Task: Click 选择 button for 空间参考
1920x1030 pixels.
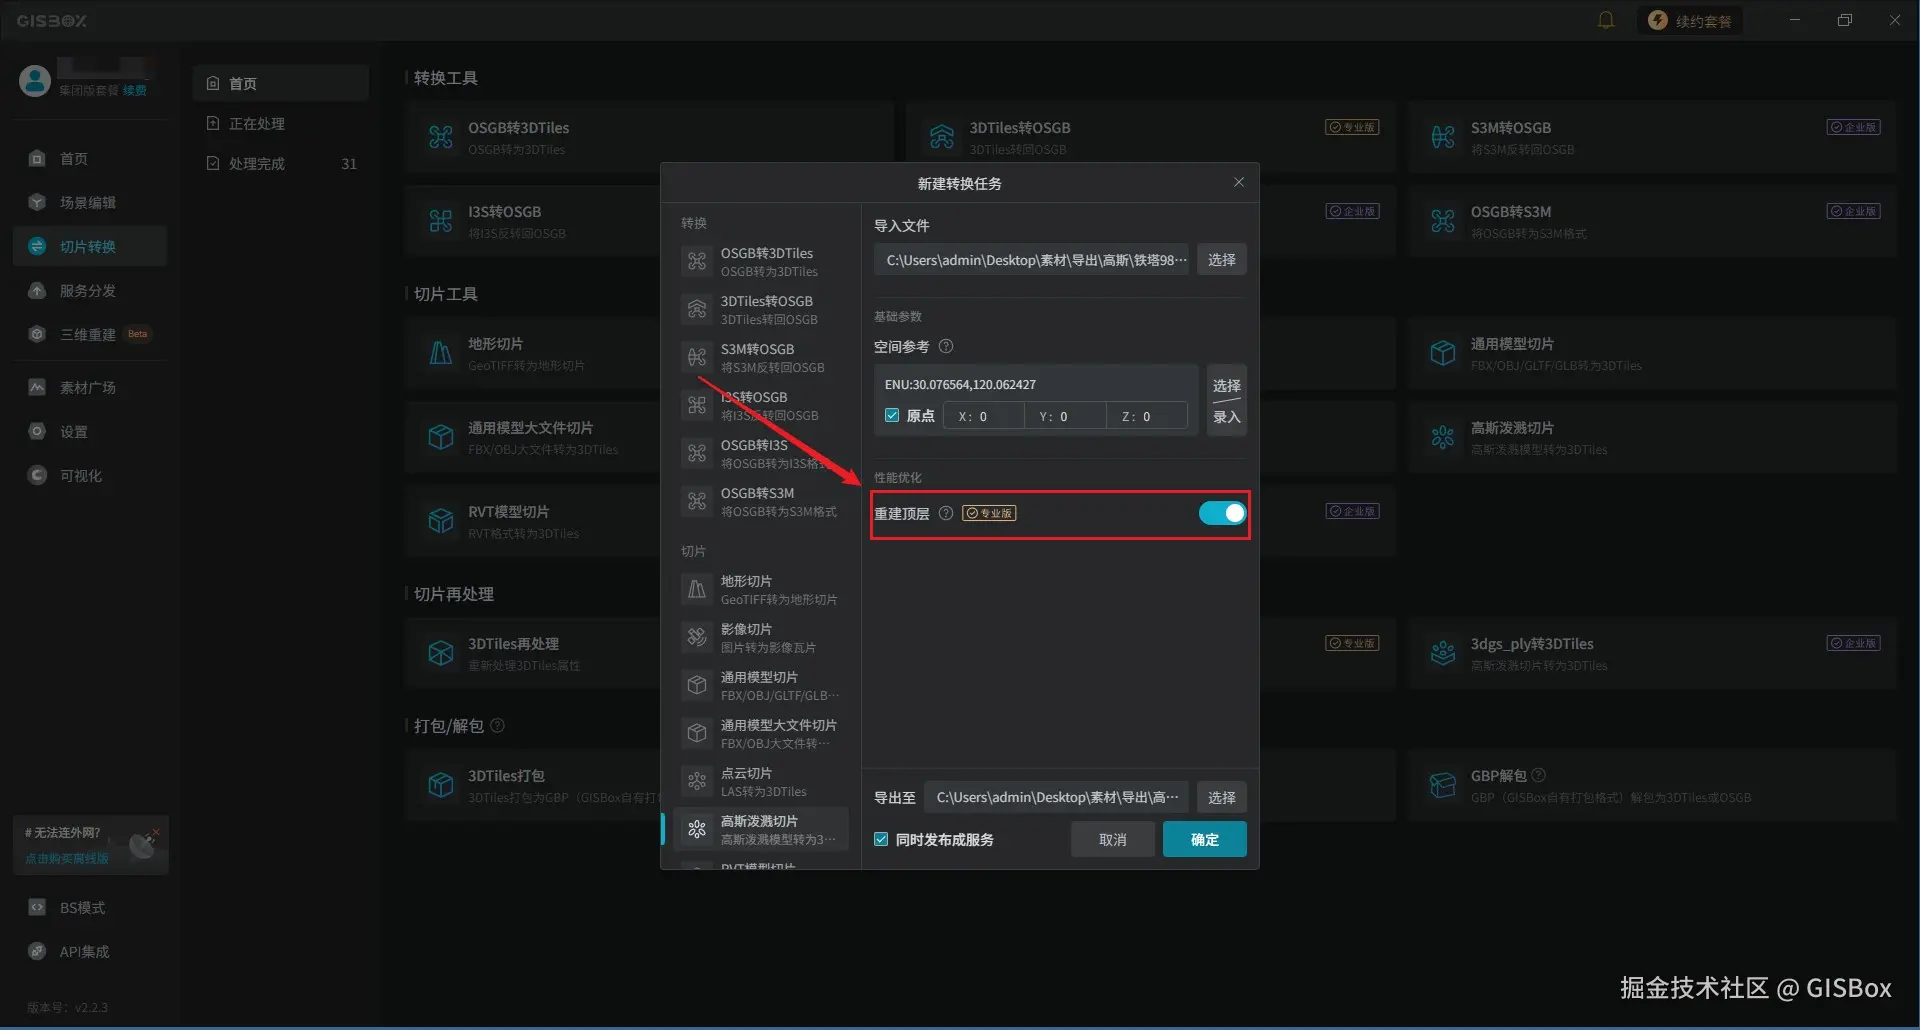Action: click(x=1226, y=385)
